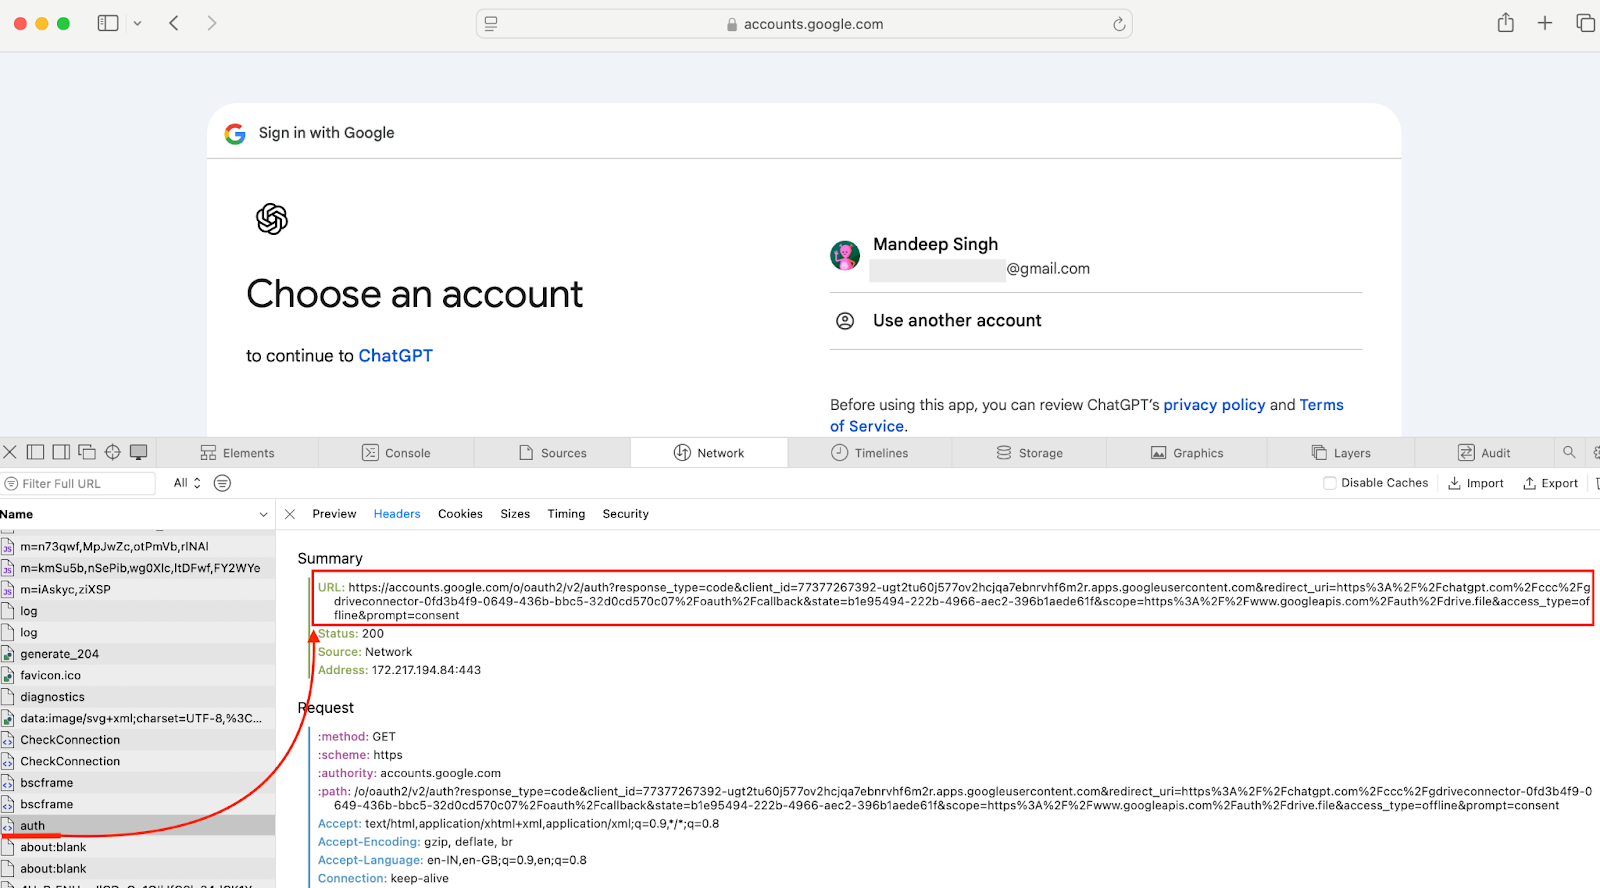The width and height of the screenshot is (1600, 888).
Task: Click the Export button
Action: pyautogui.click(x=1550, y=483)
